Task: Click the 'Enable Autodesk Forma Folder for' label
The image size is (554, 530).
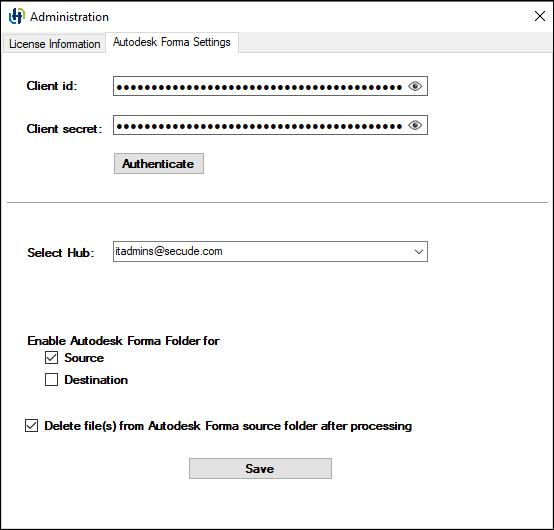Action: [123, 341]
